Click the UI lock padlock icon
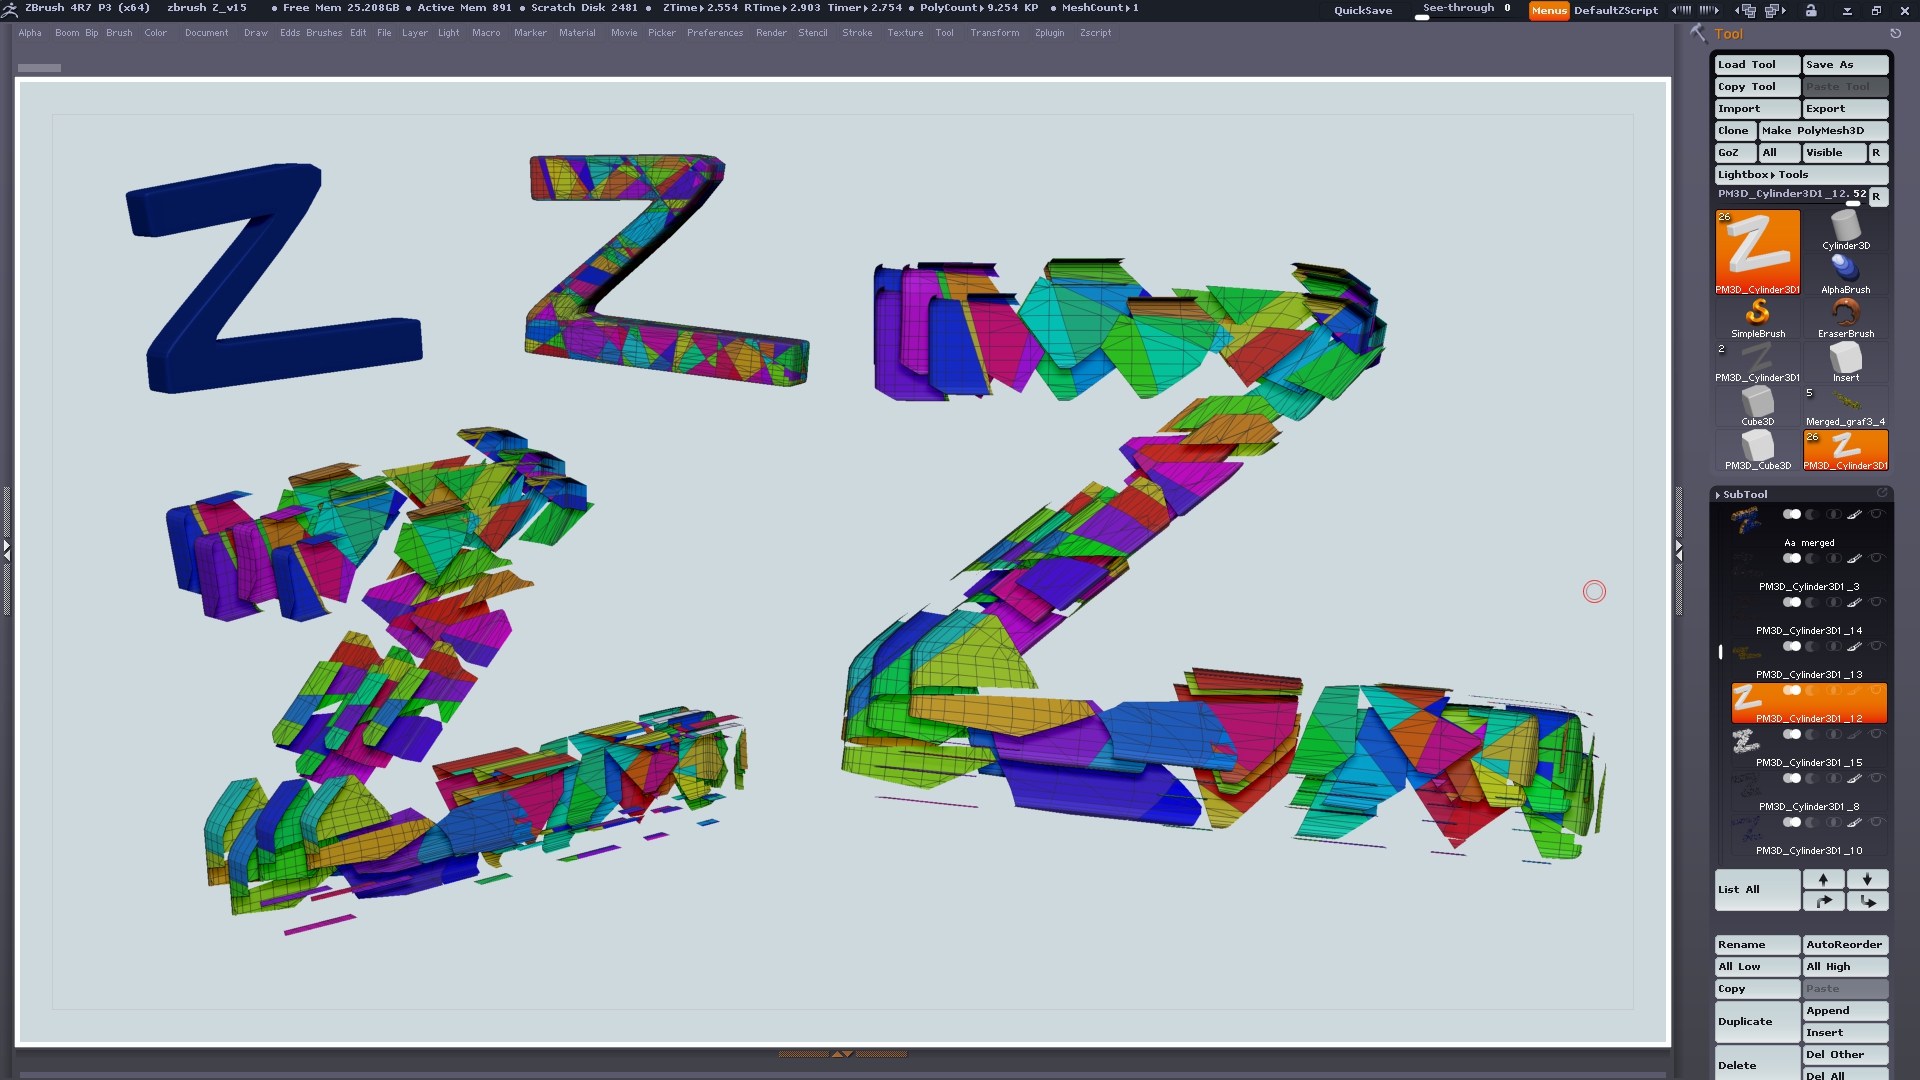Image resolution: width=1920 pixels, height=1080 pixels. (x=1811, y=10)
